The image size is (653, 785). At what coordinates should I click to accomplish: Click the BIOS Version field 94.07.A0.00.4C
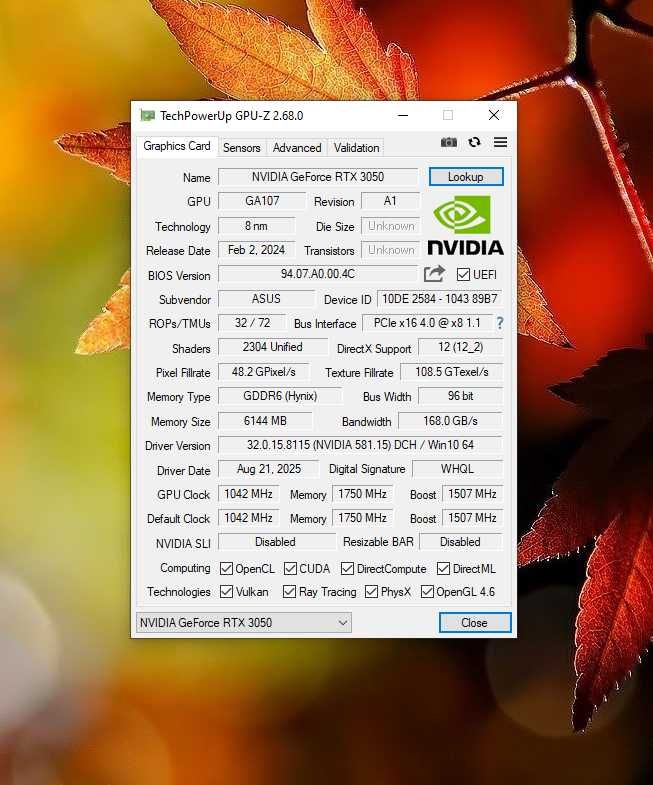[x=318, y=274]
